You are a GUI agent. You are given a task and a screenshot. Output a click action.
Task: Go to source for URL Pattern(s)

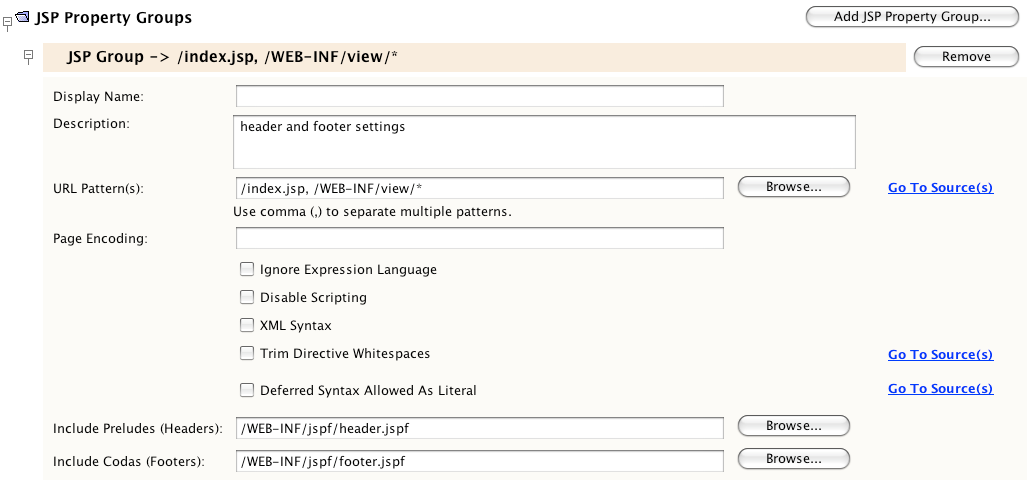point(940,188)
